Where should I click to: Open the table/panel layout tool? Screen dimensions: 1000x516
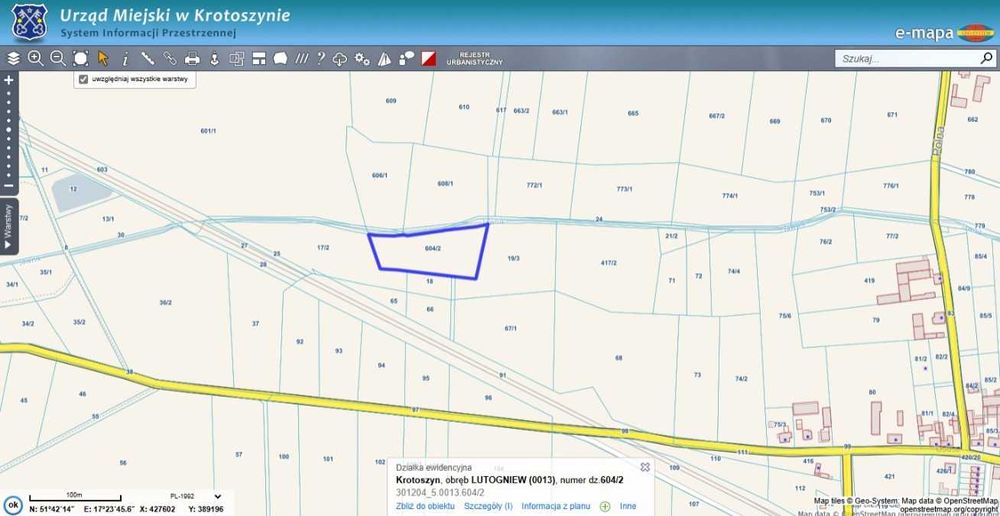pyautogui.click(x=258, y=59)
